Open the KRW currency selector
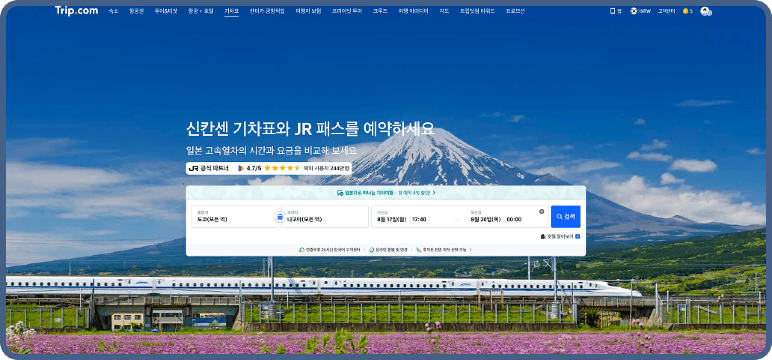Viewport: 772px width, 360px height. pos(645,11)
